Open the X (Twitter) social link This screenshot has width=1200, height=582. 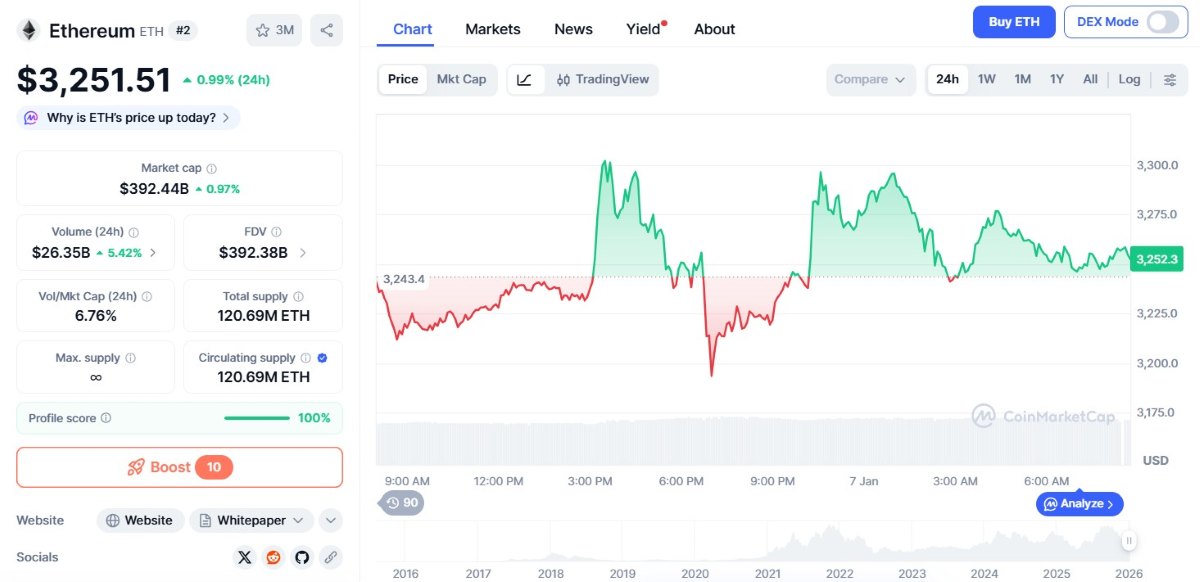tap(245, 557)
